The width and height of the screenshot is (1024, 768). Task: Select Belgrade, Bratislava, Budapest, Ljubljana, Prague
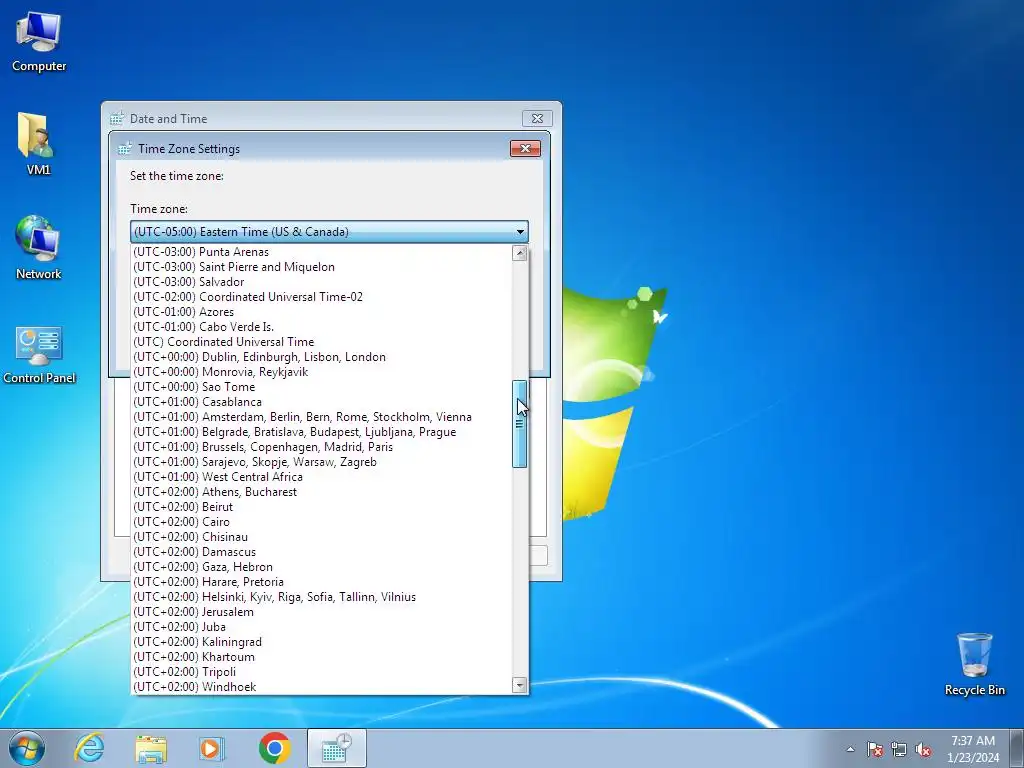click(x=322, y=432)
